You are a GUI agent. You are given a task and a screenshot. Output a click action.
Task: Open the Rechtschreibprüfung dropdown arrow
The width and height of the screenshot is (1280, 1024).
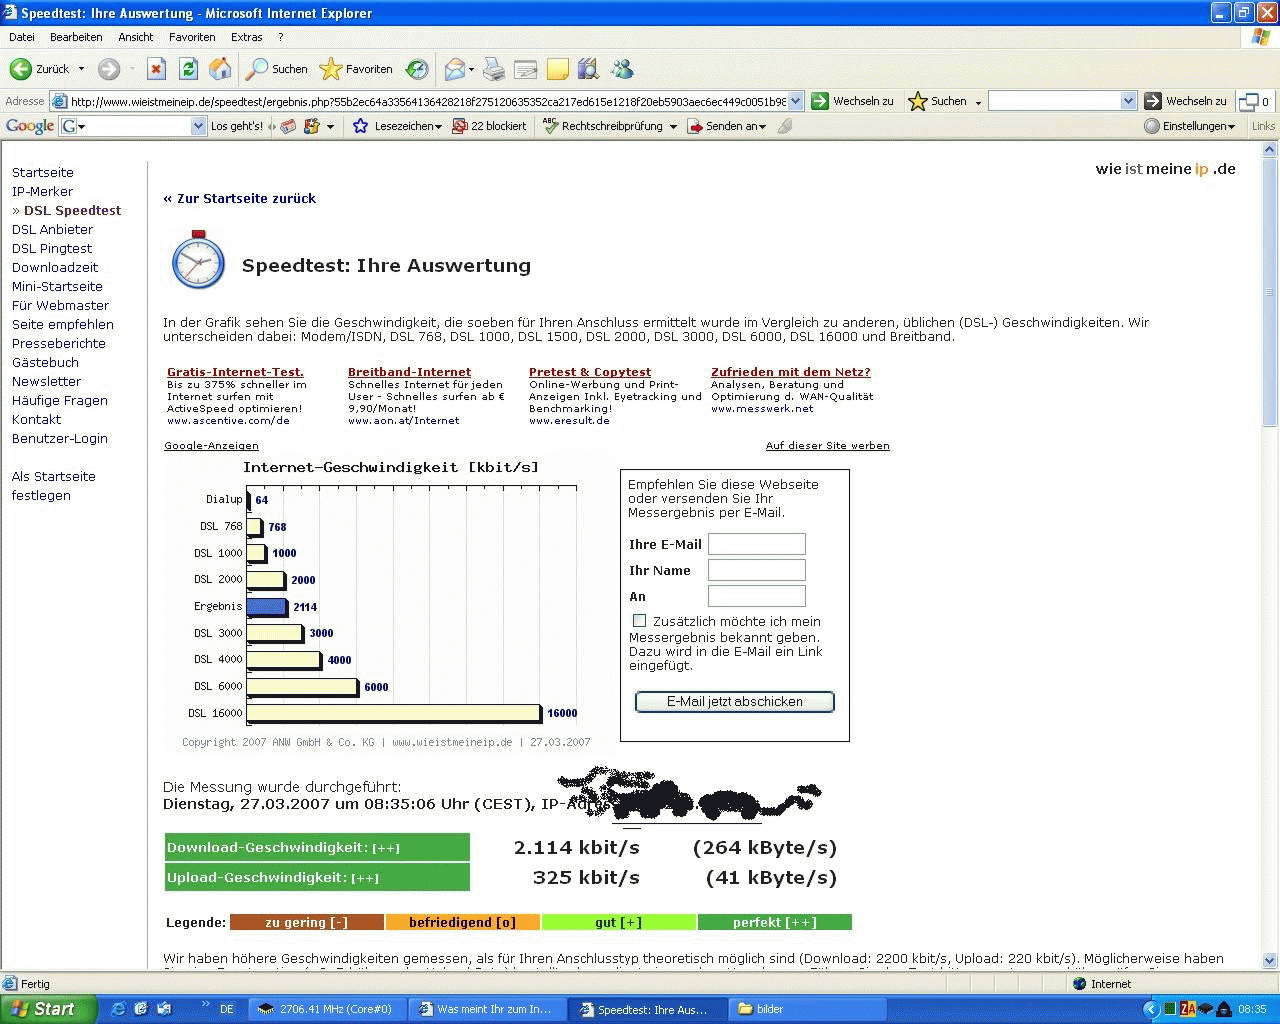(673, 126)
